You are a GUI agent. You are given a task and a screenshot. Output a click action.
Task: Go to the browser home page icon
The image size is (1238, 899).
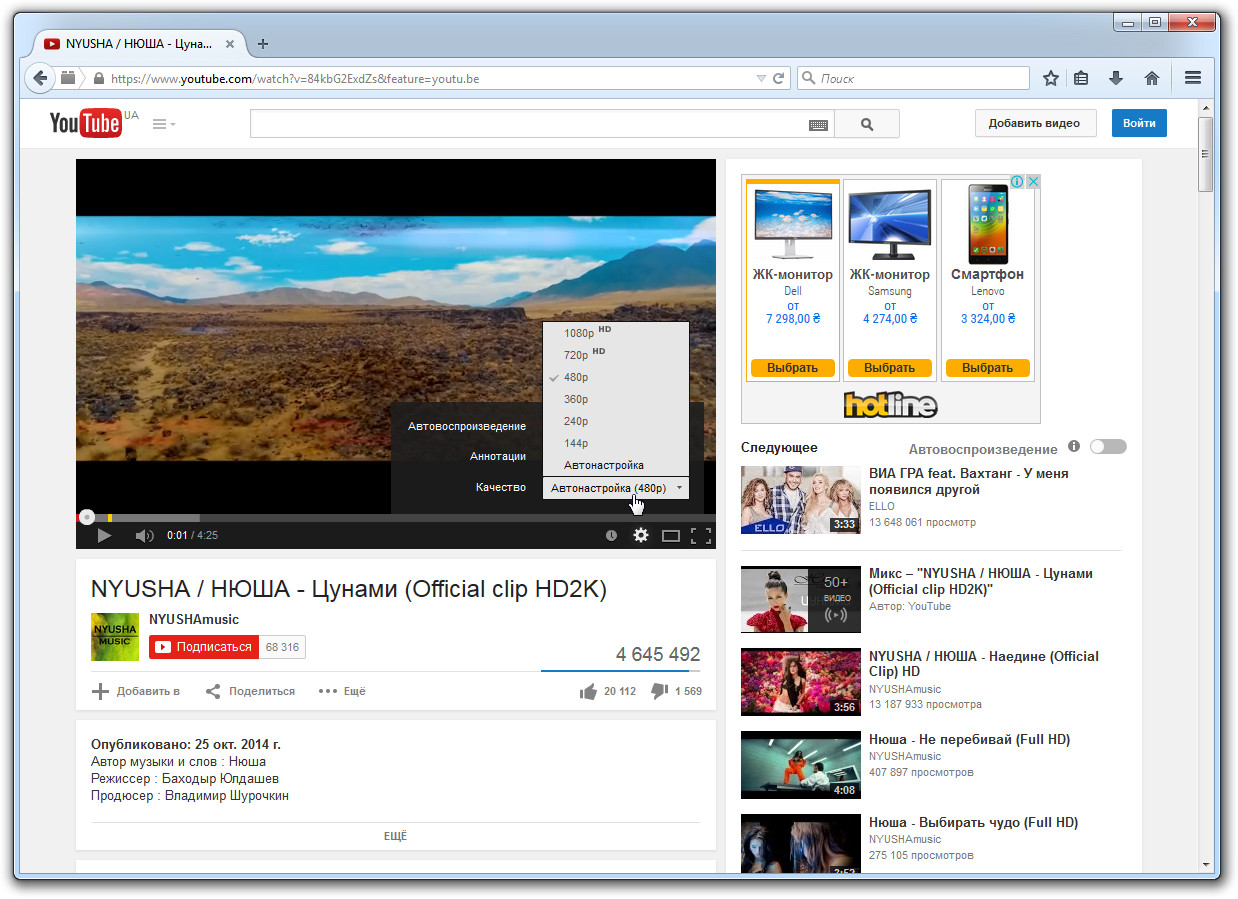pos(1152,78)
